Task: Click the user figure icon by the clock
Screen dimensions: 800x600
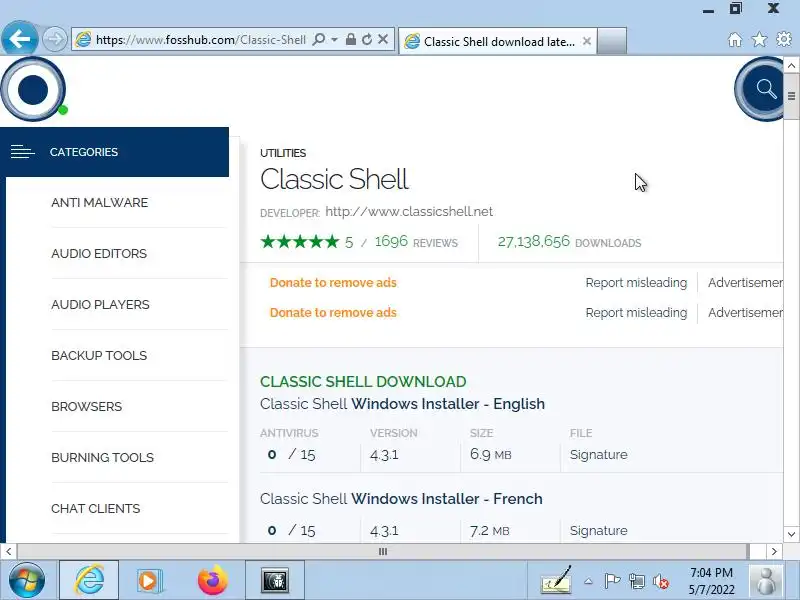Action: [x=766, y=580]
